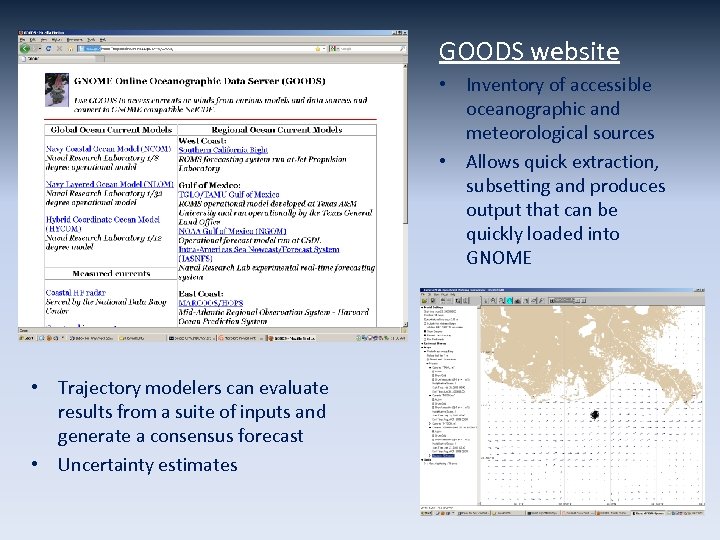The height and width of the screenshot is (540, 720).
Task: Click the 'West Coast:' heading
Action: point(202,141)
